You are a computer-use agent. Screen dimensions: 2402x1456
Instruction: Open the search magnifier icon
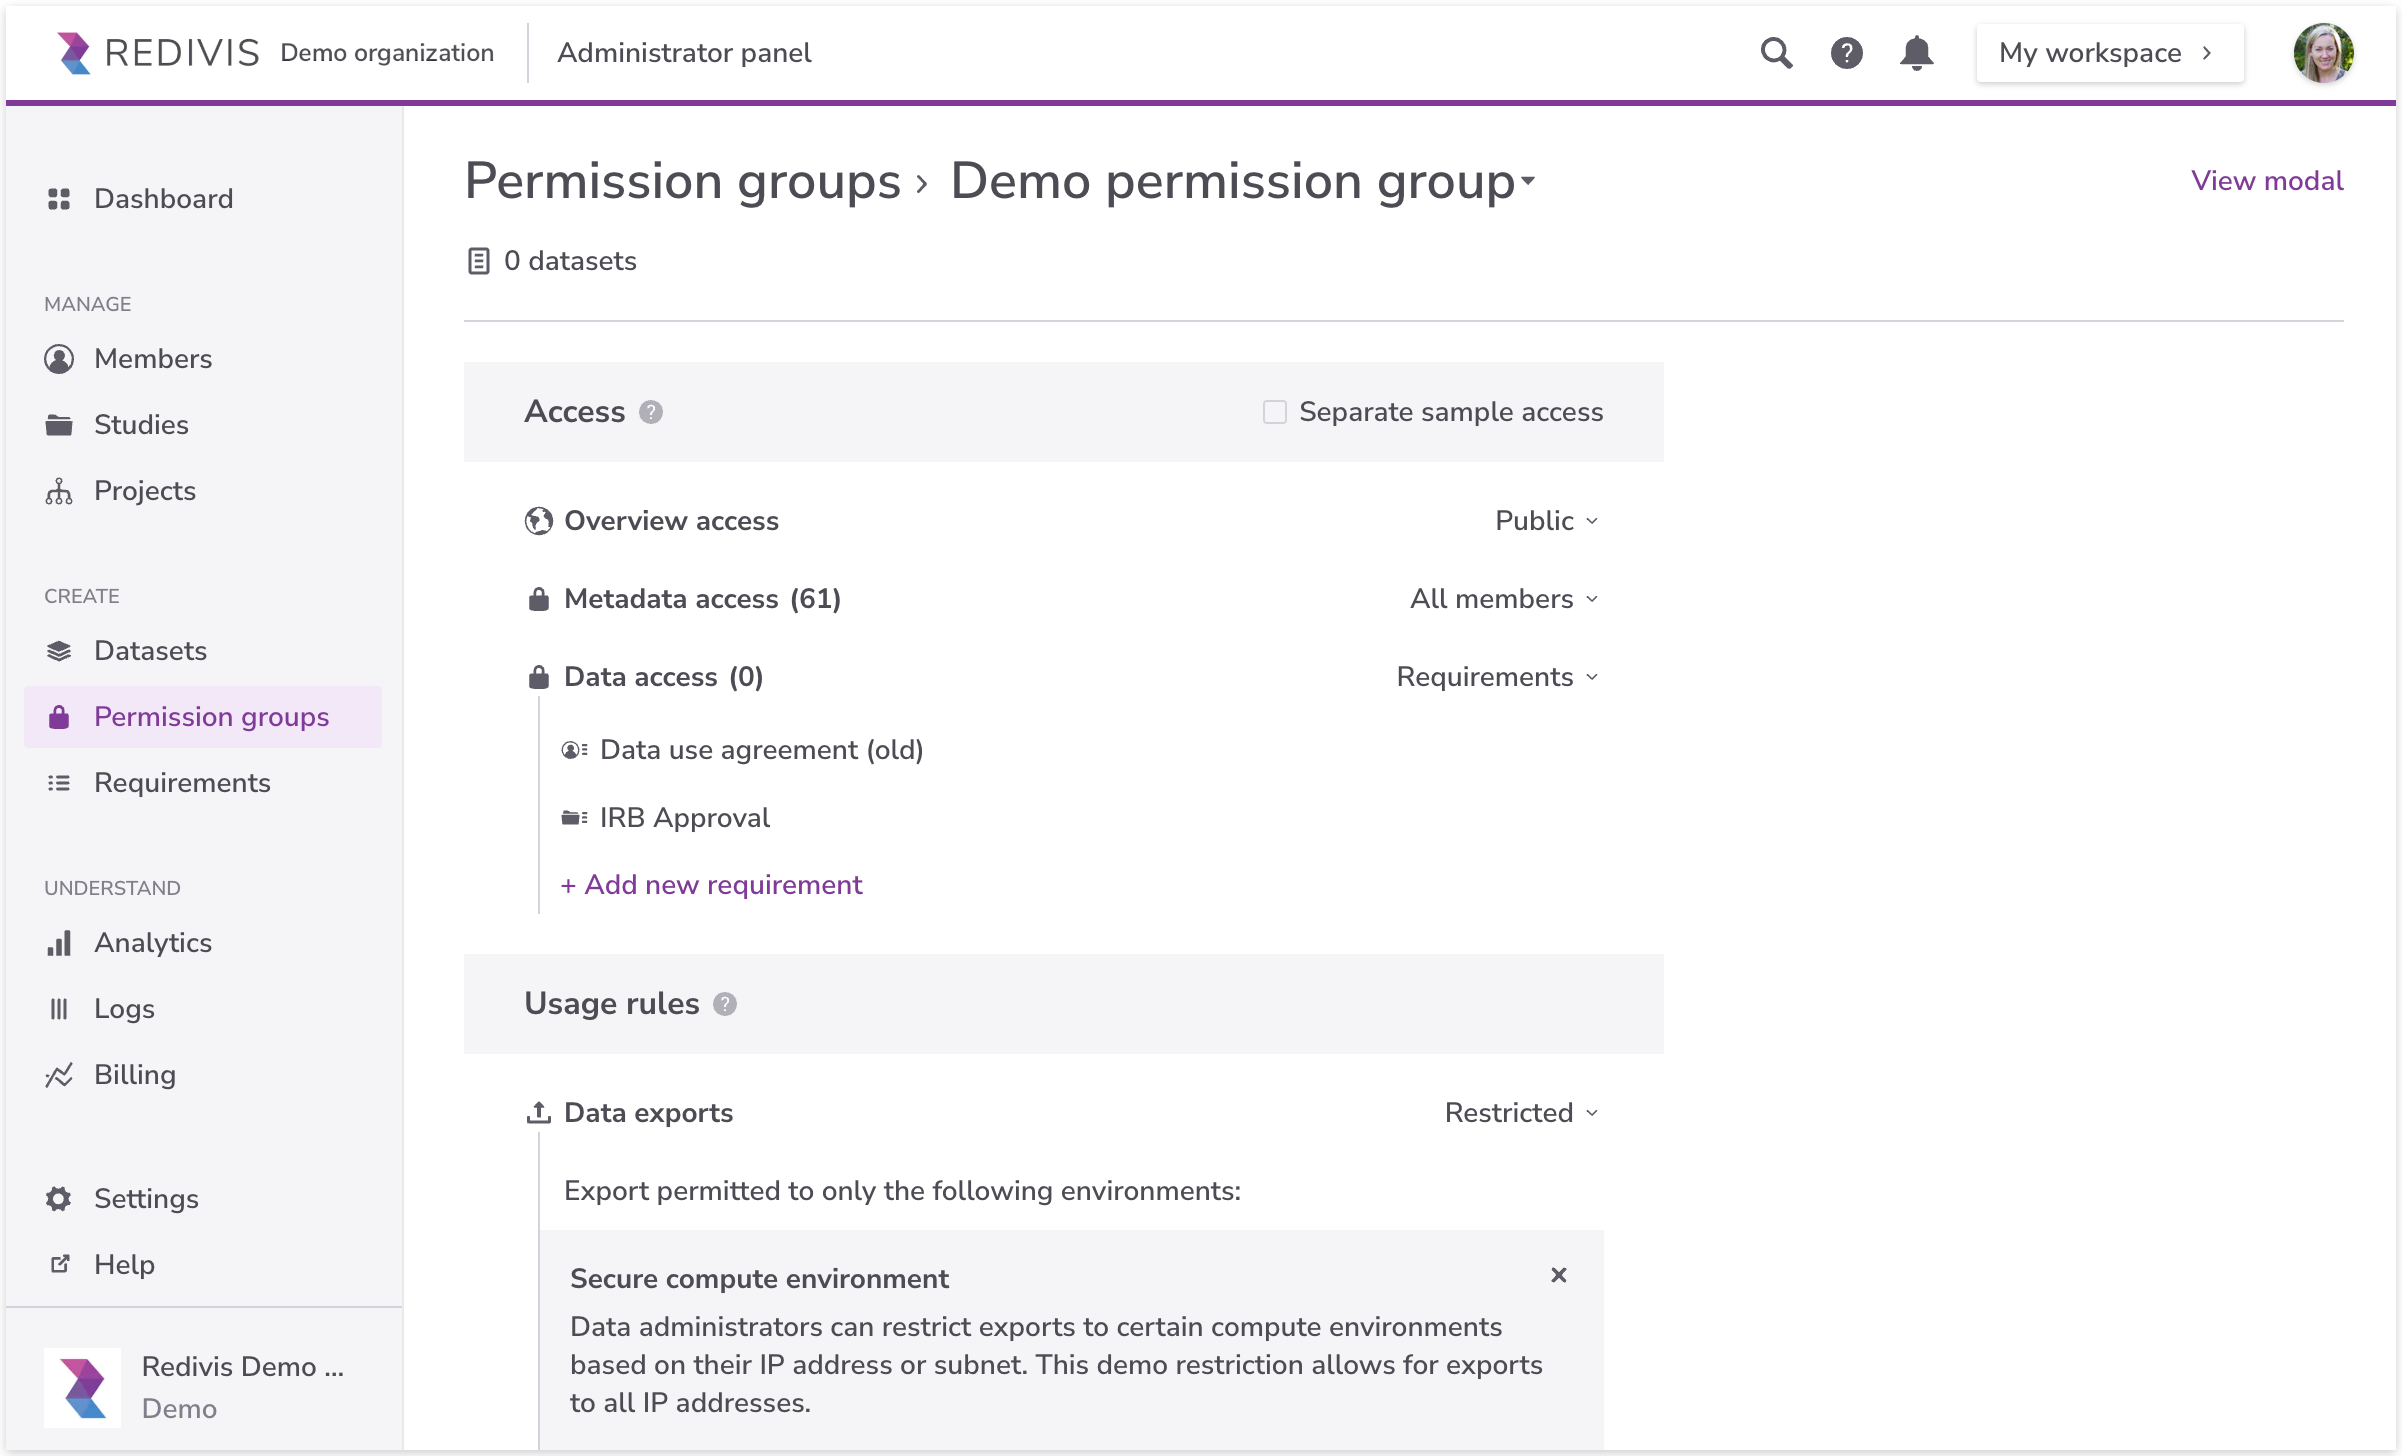point(1776,53)
